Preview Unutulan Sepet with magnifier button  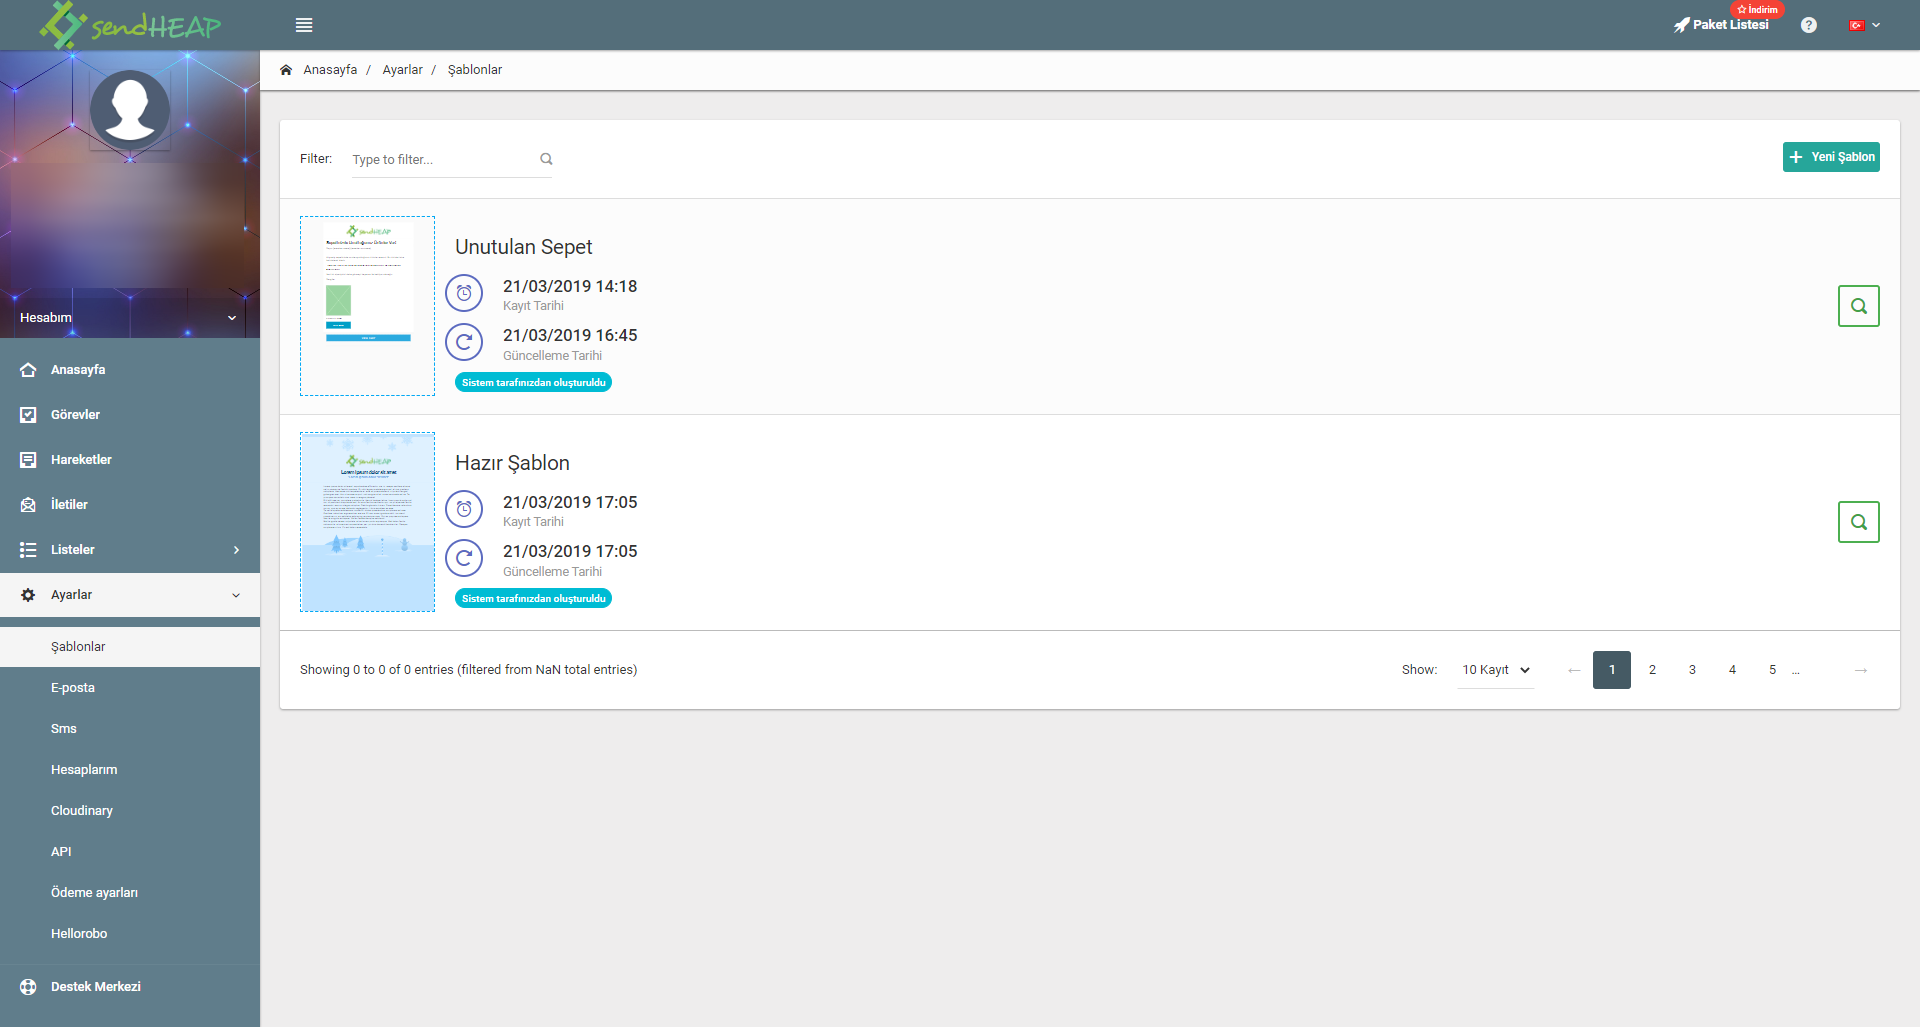pos(1858,306)
